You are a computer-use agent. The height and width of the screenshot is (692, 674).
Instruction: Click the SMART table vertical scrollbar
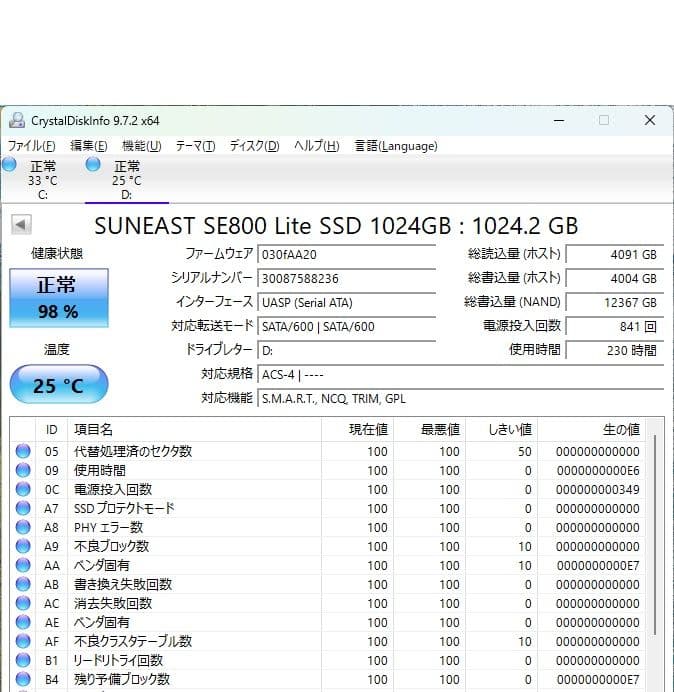(655, 534)
